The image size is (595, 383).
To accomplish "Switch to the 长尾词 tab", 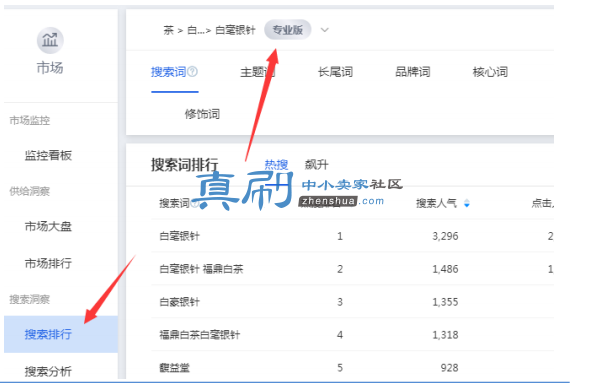I will click(335, 71).
